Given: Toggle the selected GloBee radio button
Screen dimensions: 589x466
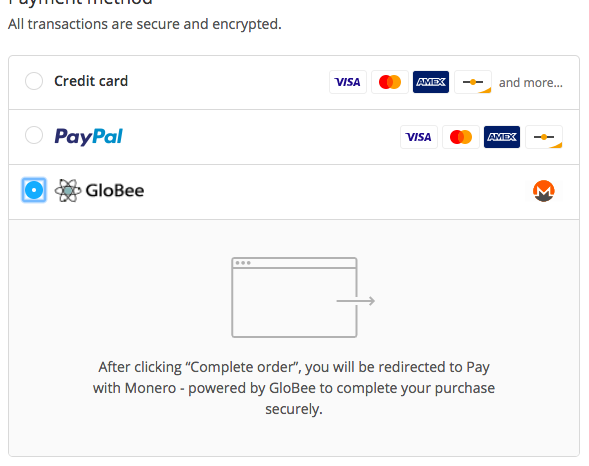Looking at the screenshot, I should pyautogui.click(x=34, y=190).
